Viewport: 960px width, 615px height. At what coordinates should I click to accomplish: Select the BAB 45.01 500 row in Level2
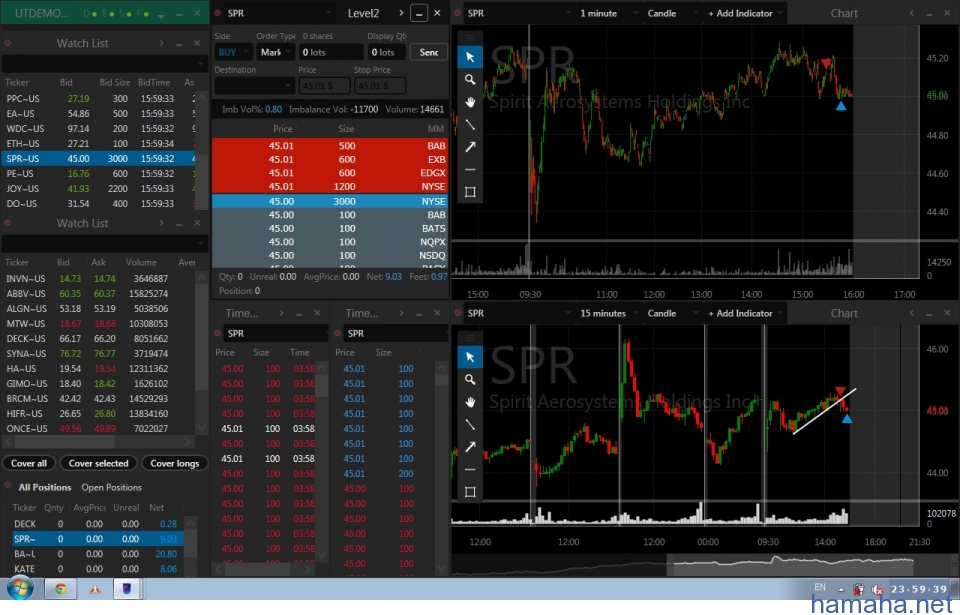pos(330,146)
